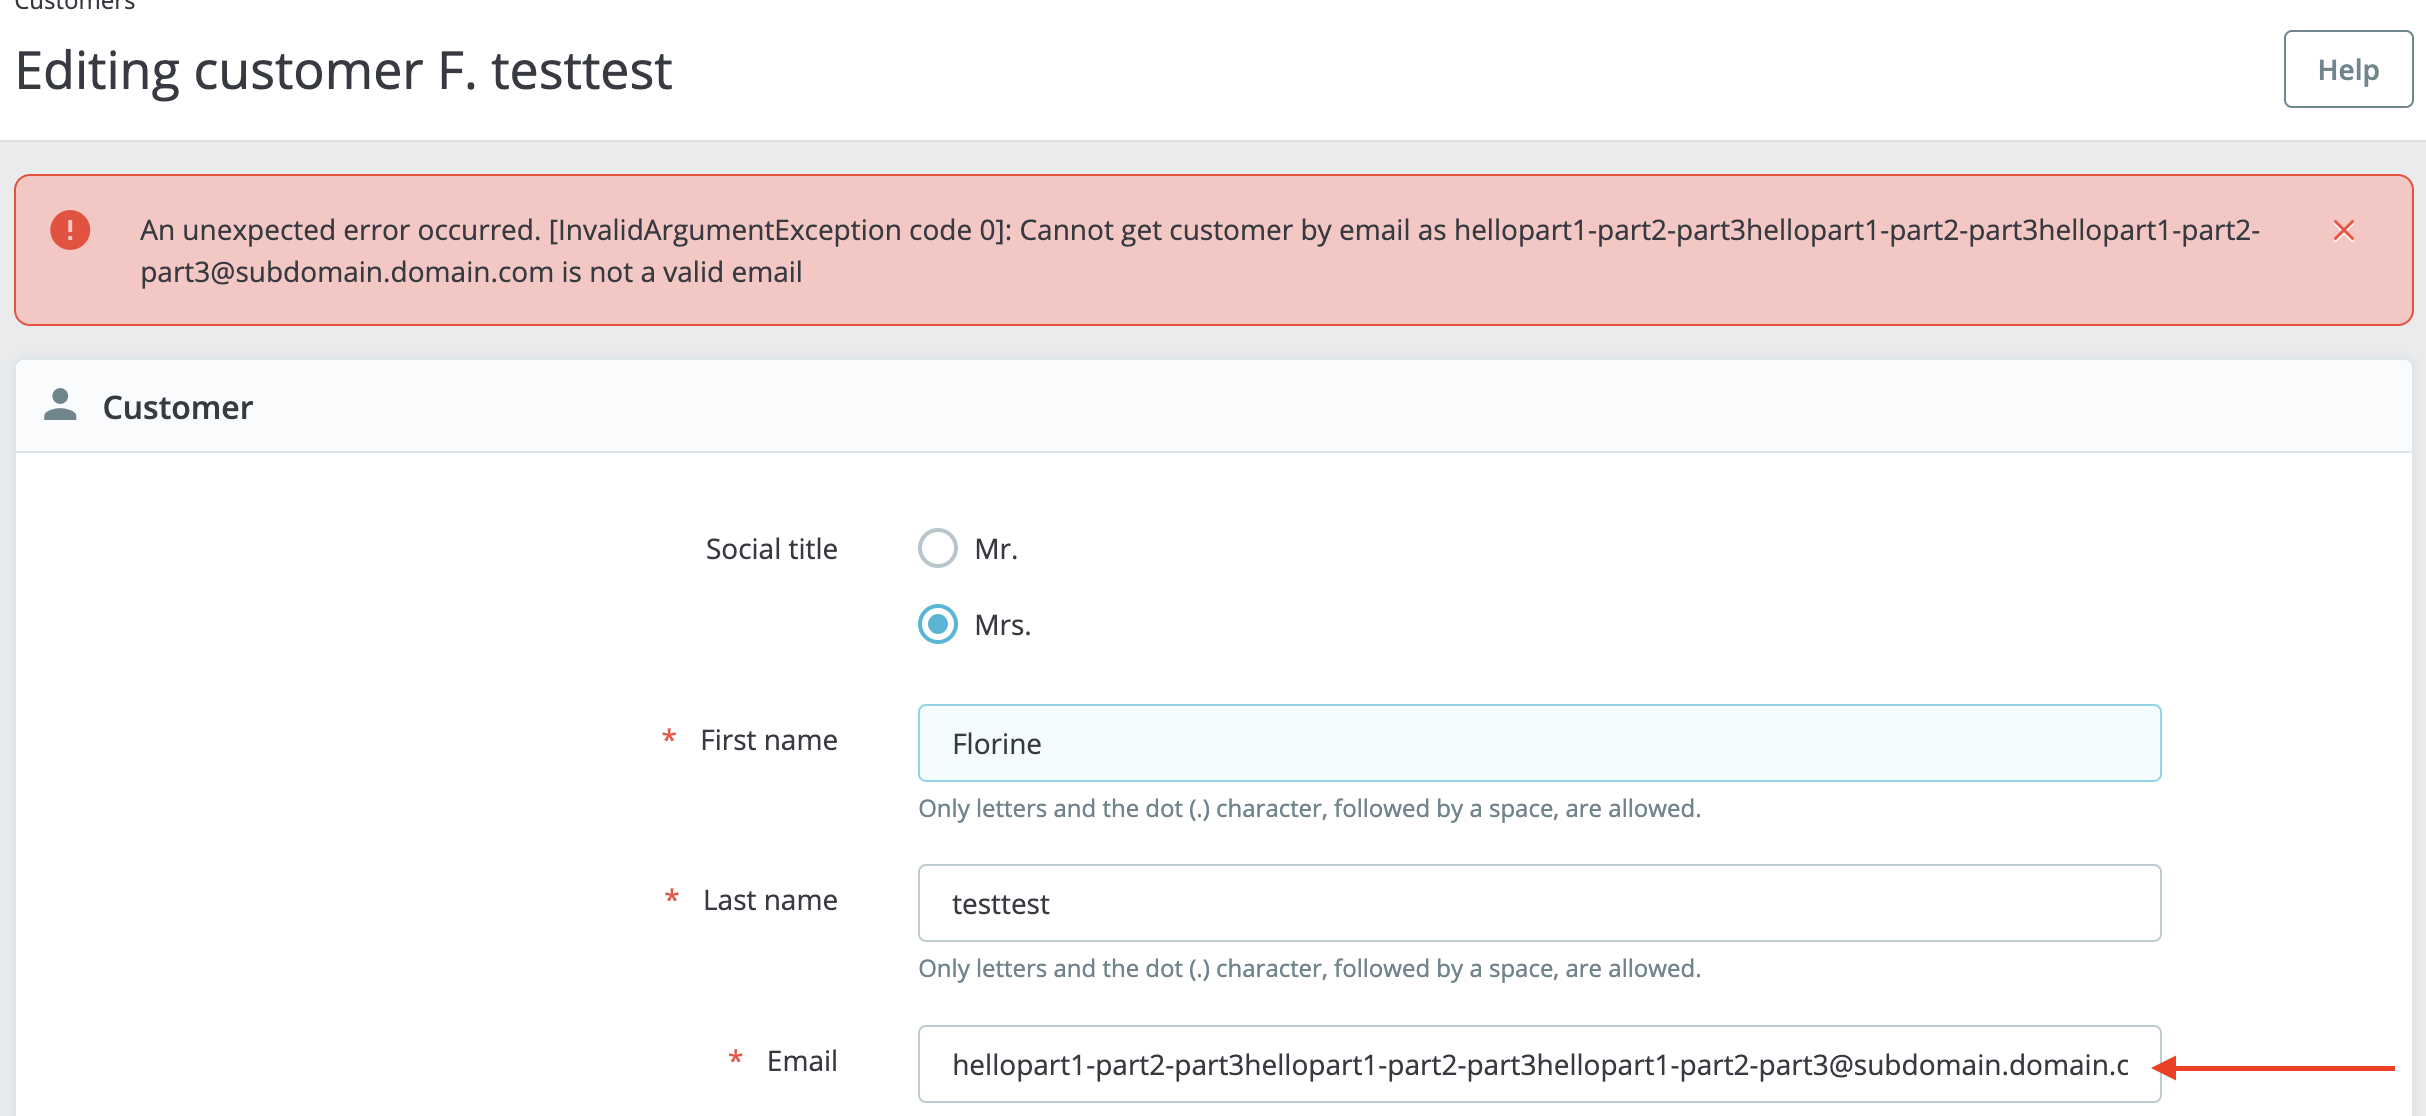Focus the Last name field containing testtest
The width and height of the screenshot is (2426, 1116).
[1538, 903]
